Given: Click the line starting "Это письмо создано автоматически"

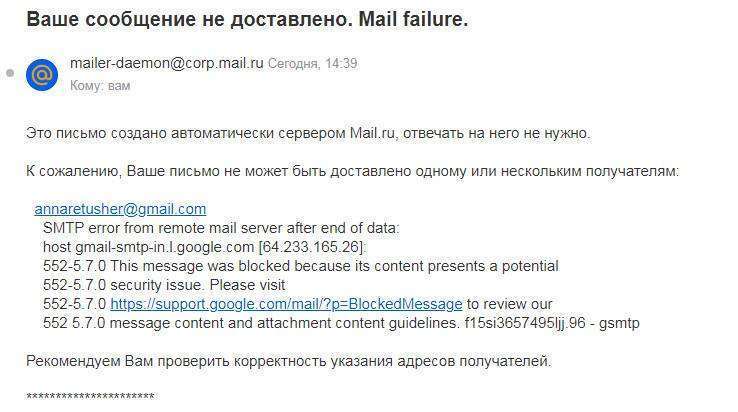Looking at the screenshot, I should (x=308, y=133).
